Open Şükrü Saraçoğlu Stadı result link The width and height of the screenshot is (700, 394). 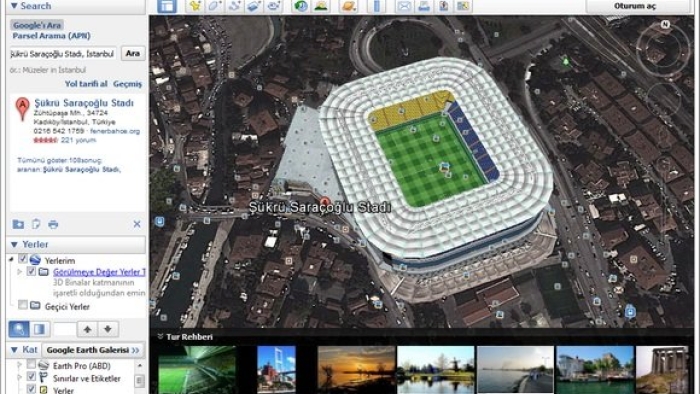(x=84, y=103)
